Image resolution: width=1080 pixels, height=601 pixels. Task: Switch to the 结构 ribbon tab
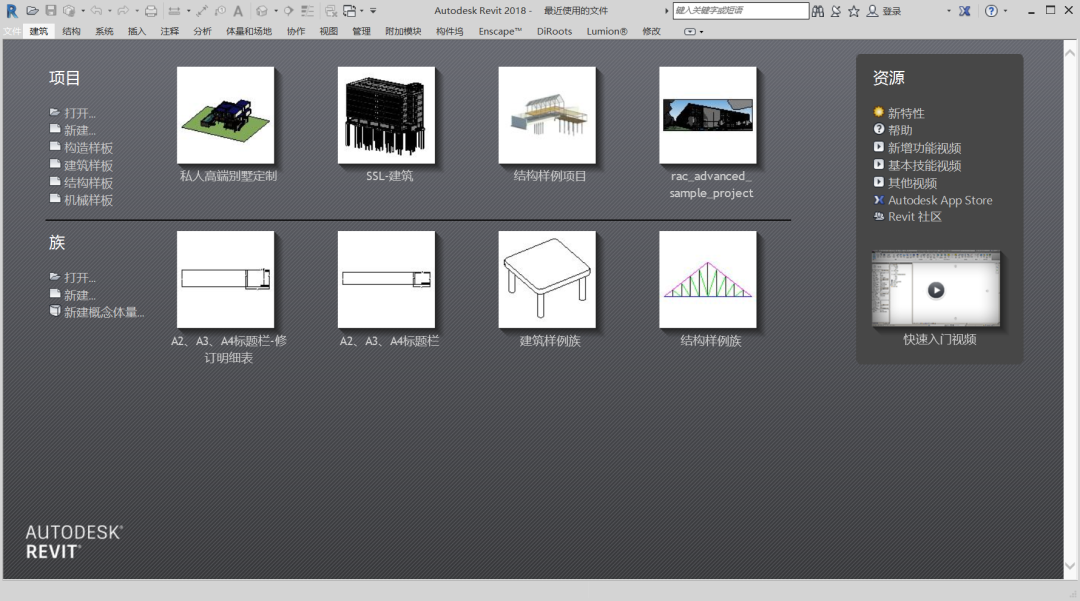(x=71, y=32)
